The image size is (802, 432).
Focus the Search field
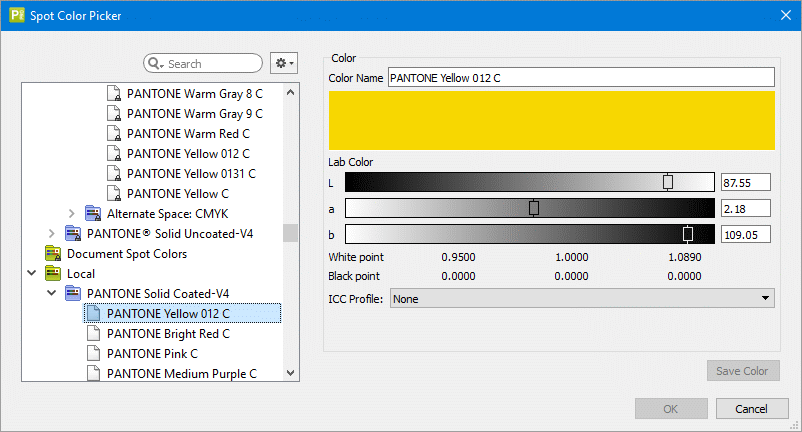coord(203,63)
